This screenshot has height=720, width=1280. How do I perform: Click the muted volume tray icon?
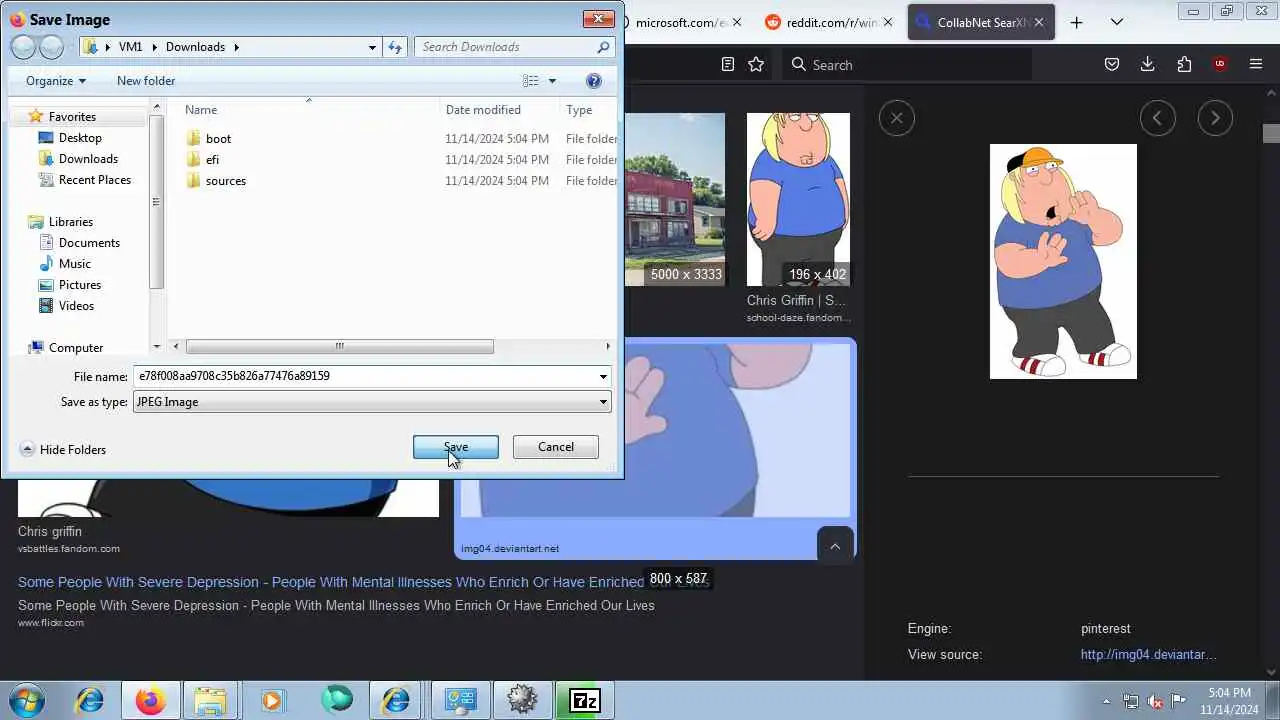(1156, 701)
